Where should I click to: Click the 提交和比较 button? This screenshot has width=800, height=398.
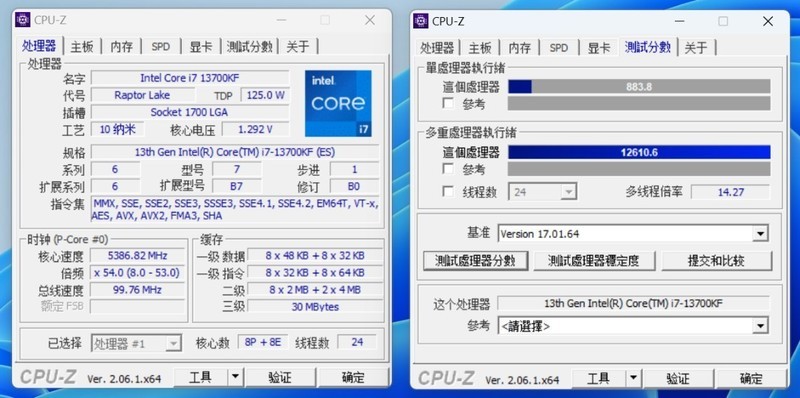pyautogui.click(x=716, y=261)
